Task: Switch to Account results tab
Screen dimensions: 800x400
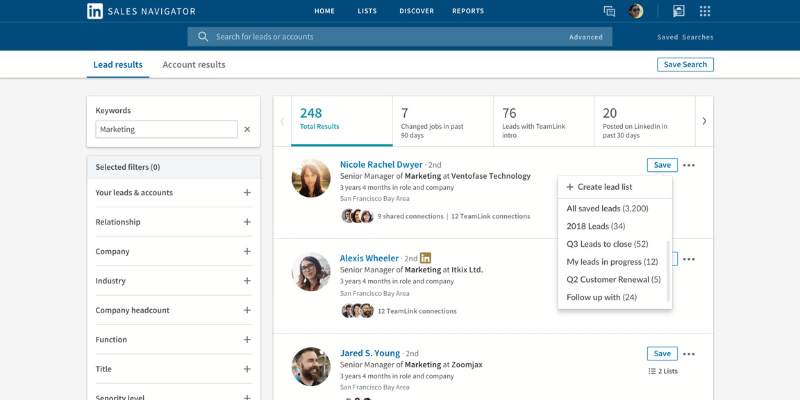Action: pyautogui.click(x=194, y=65)
